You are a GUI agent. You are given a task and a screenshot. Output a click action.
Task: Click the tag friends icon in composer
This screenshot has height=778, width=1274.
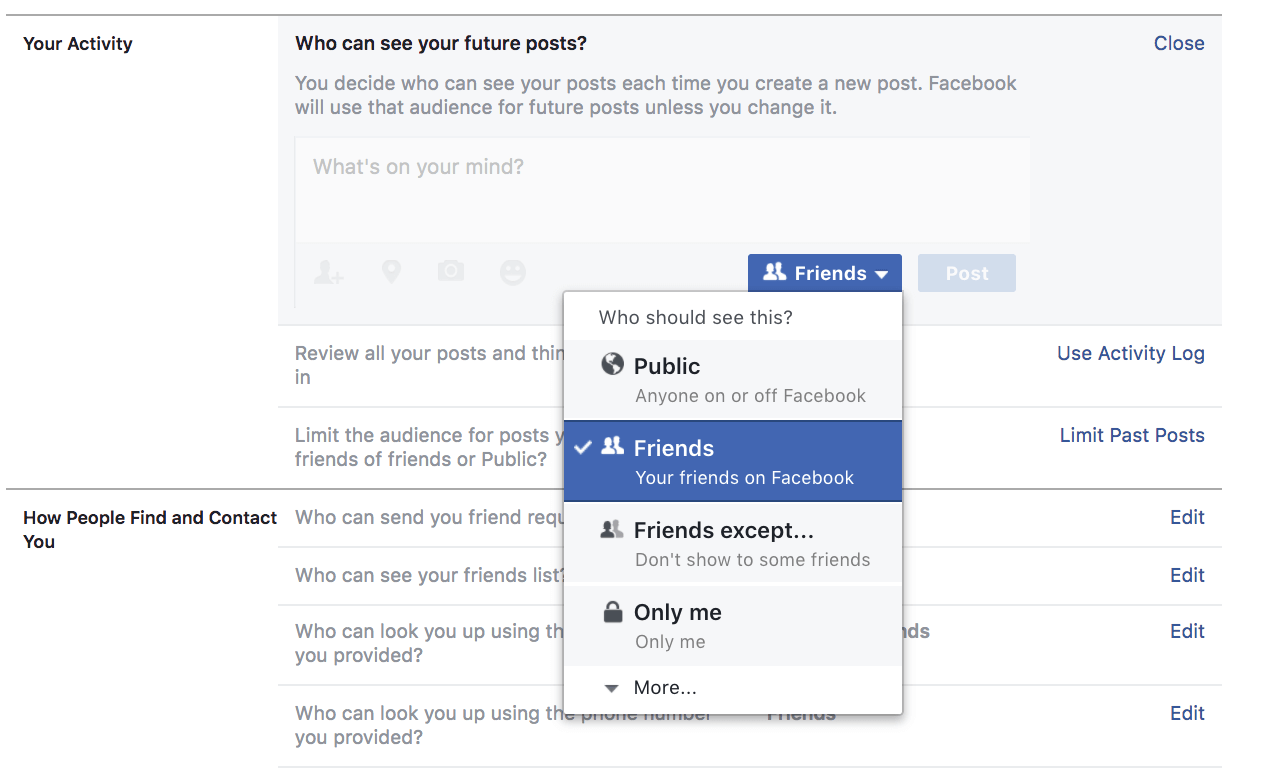coord(328,272)
